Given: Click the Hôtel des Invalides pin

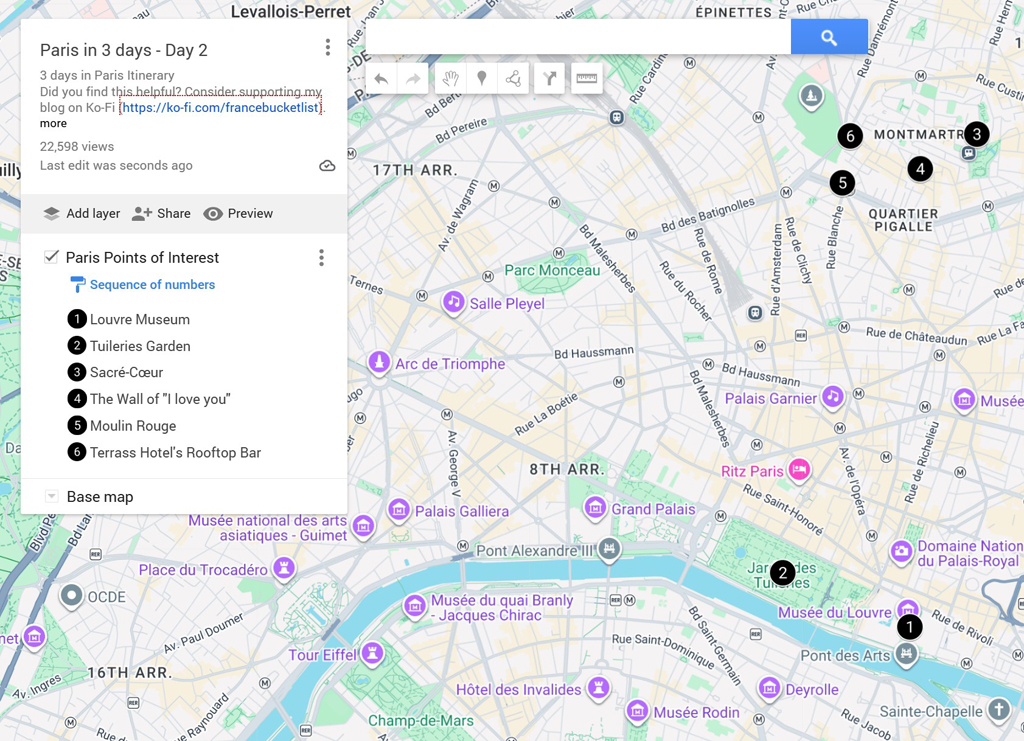Looking at the screenshot, I should [598, 687].
